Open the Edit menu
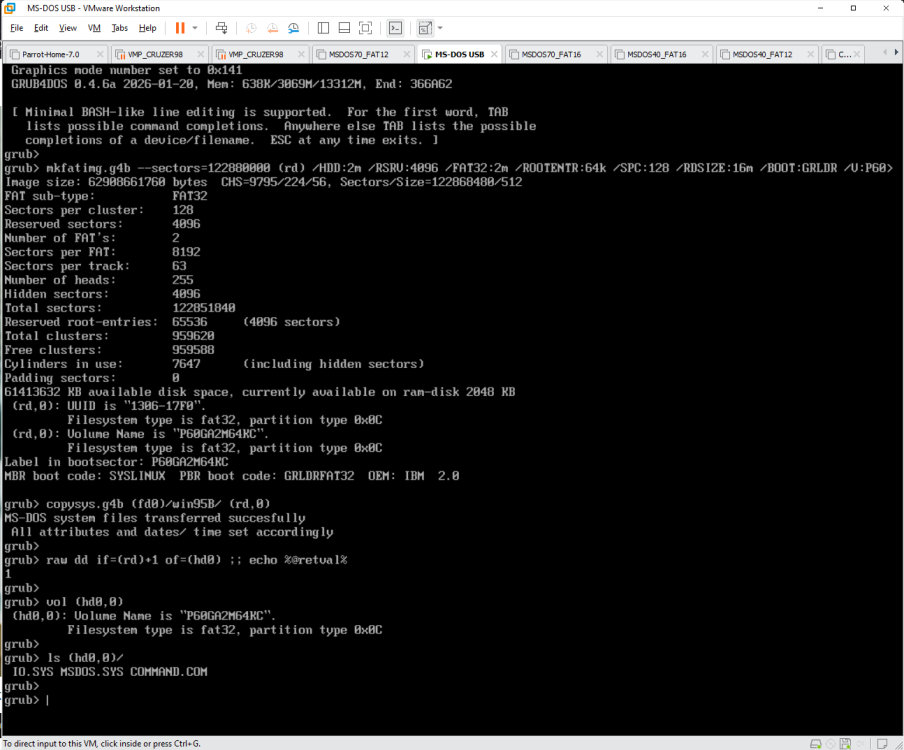The height and width of the screenshot is (750, 904). (41, 28)
